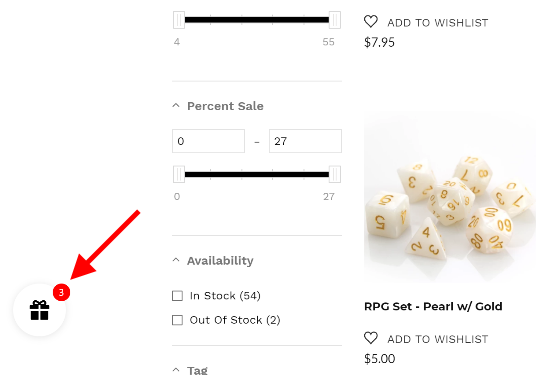Check the In Stock (54) checkbox
Viewport: 541px width, 375px height.
(177, 296)
